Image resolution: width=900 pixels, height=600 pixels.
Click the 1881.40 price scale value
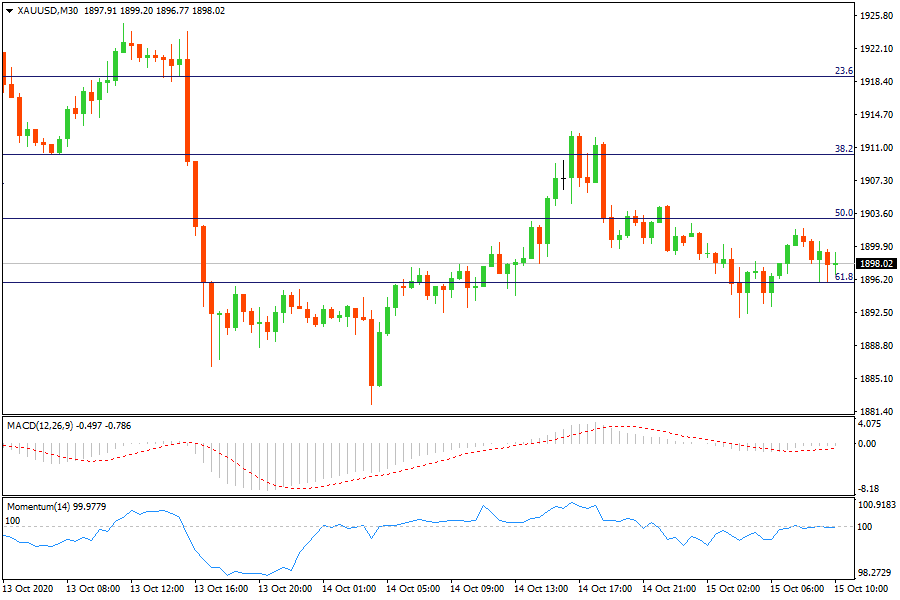(876, 411)
